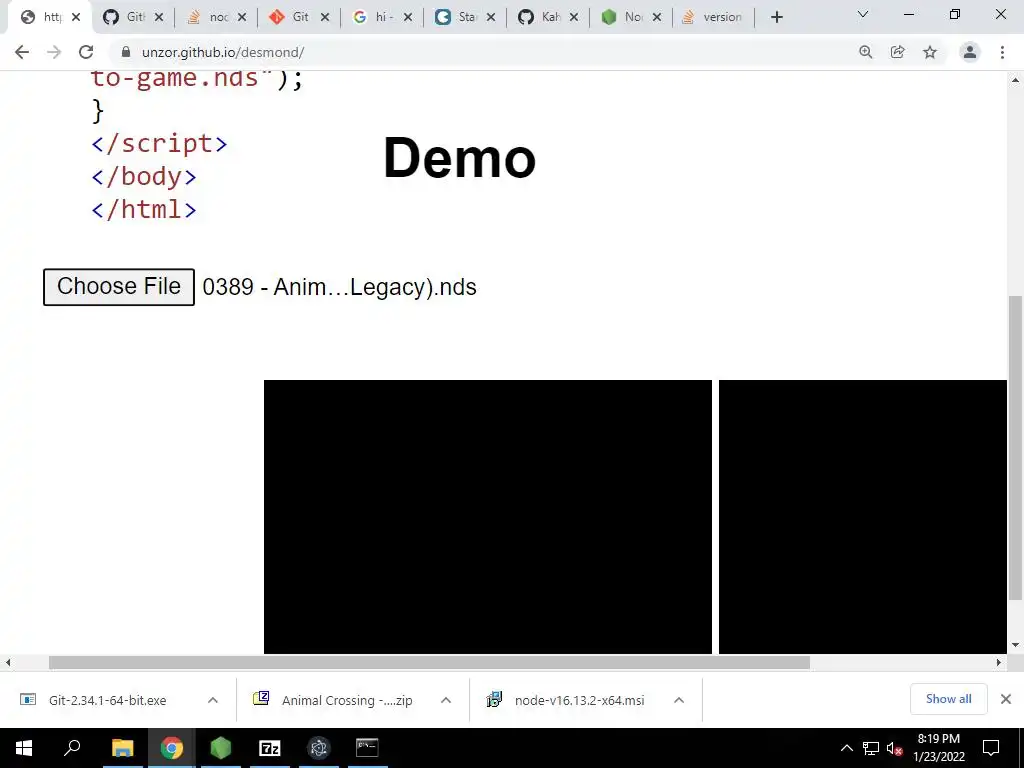Viewport: 1024px width, 768px height.
Task: Switch to the 'Sta' tab
Action: click(465, 18)
